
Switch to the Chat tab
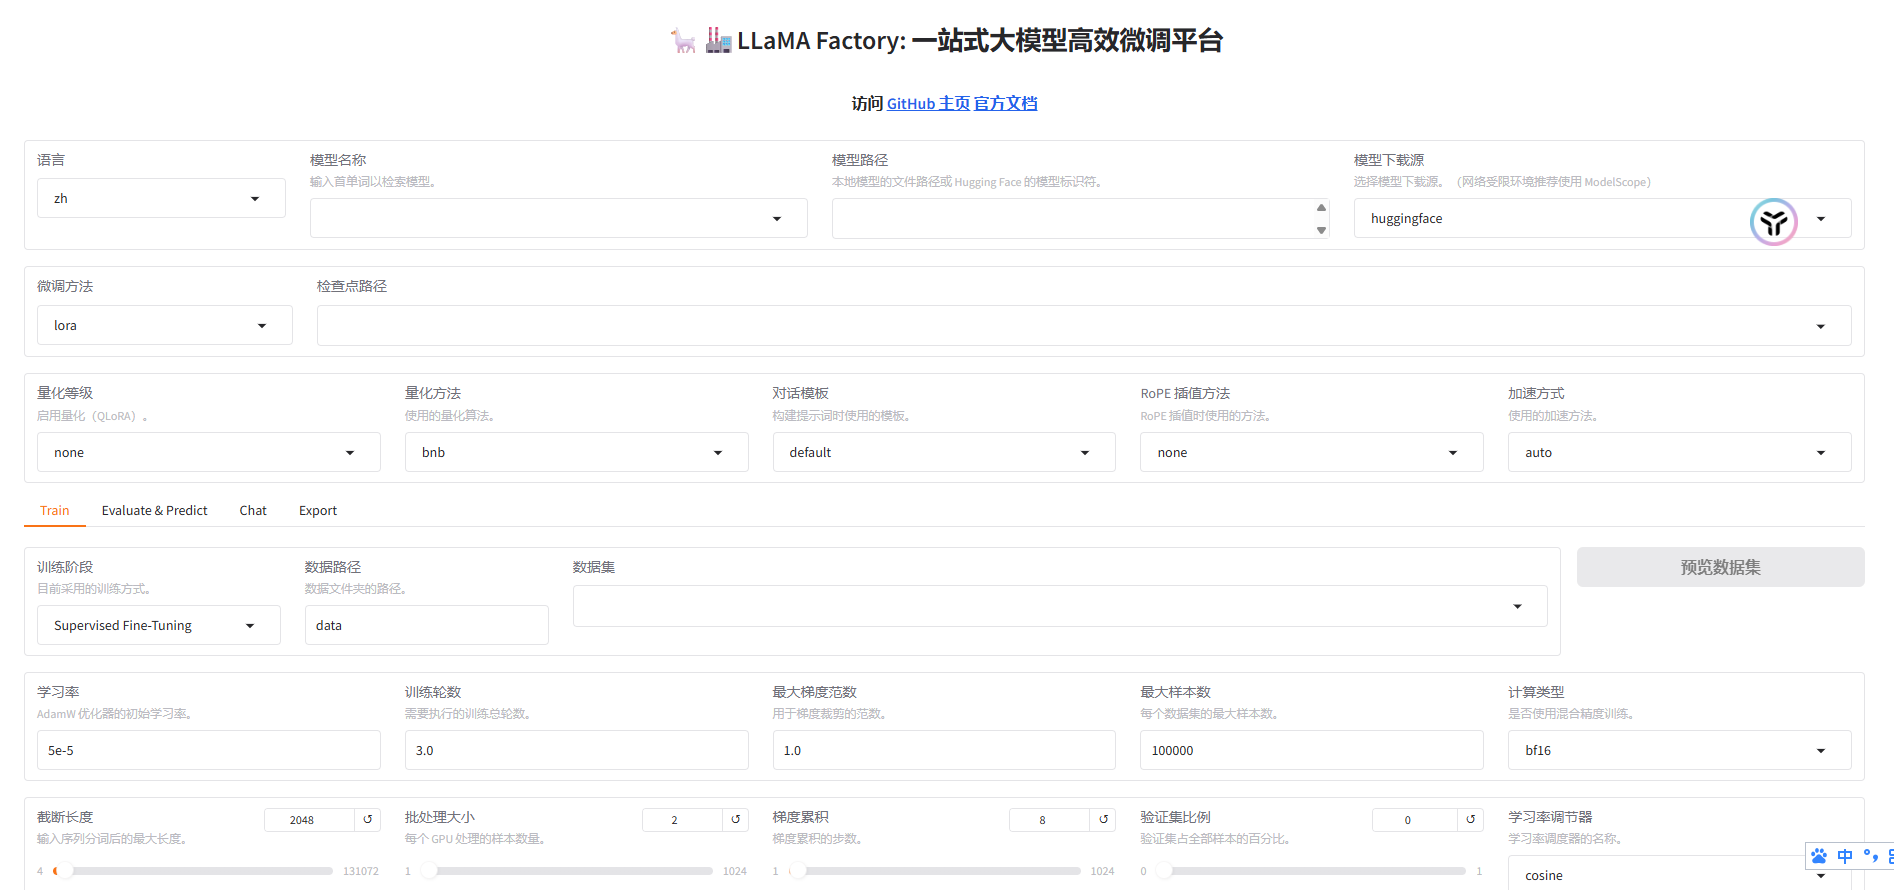pyautogui.click(x=253, y=510)
